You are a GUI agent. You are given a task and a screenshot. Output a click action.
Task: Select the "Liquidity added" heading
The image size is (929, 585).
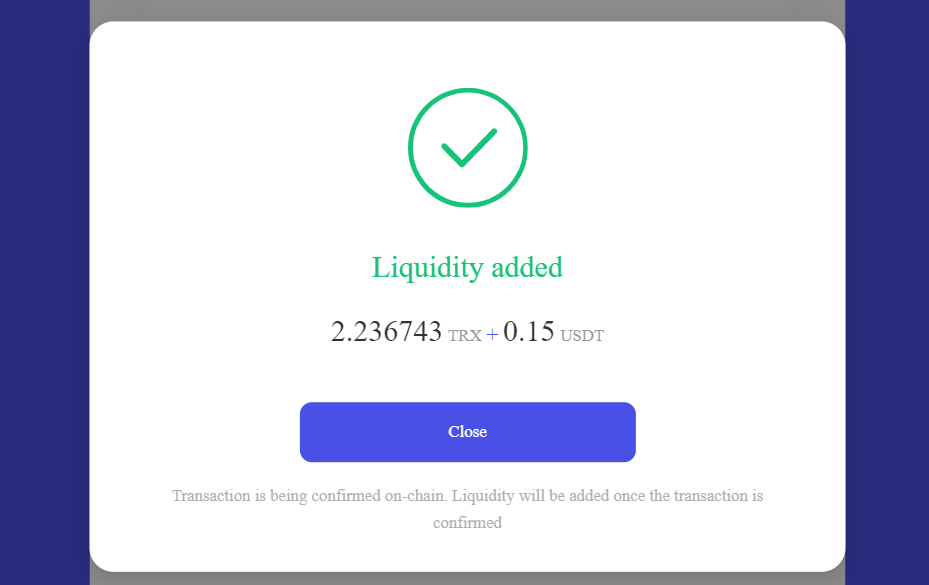pyautogui.click(x=467, y=268)
